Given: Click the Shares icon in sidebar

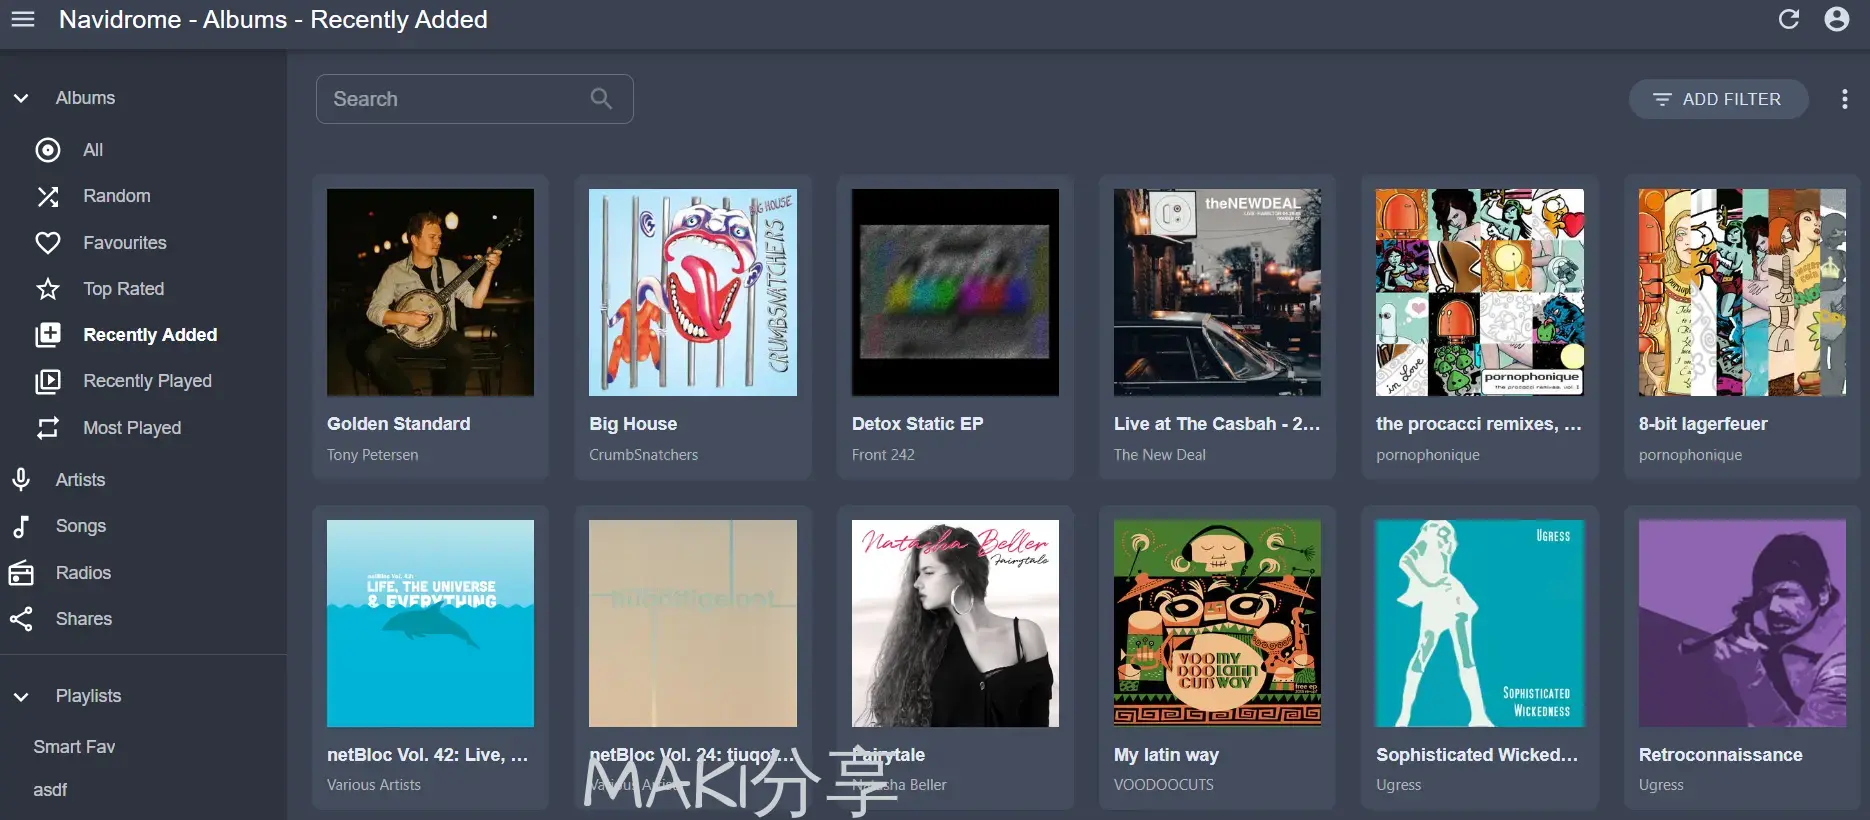Looking at the screenshot, I should 21,619.
